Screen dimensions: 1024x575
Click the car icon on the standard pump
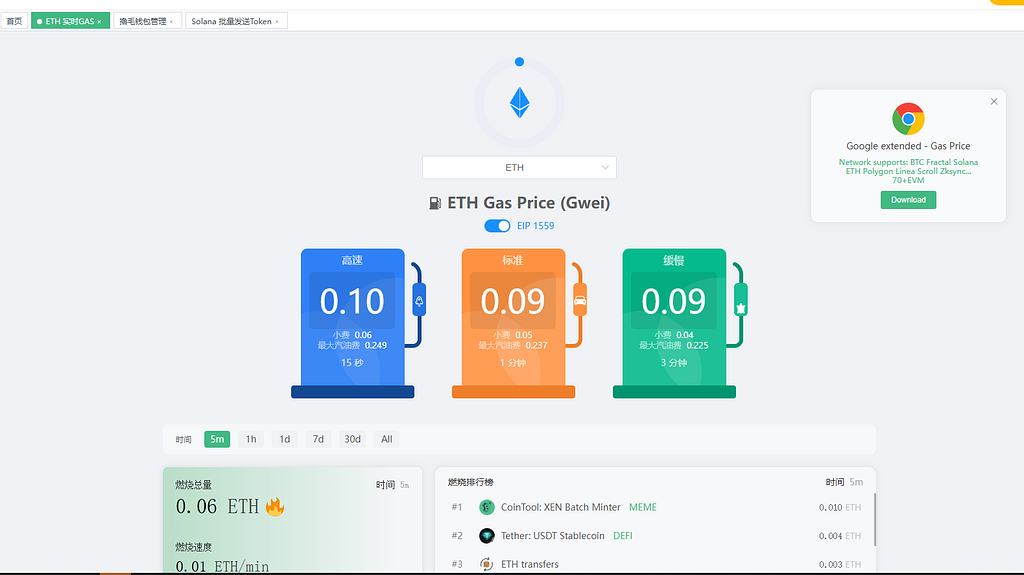click(x=580, y=300)
